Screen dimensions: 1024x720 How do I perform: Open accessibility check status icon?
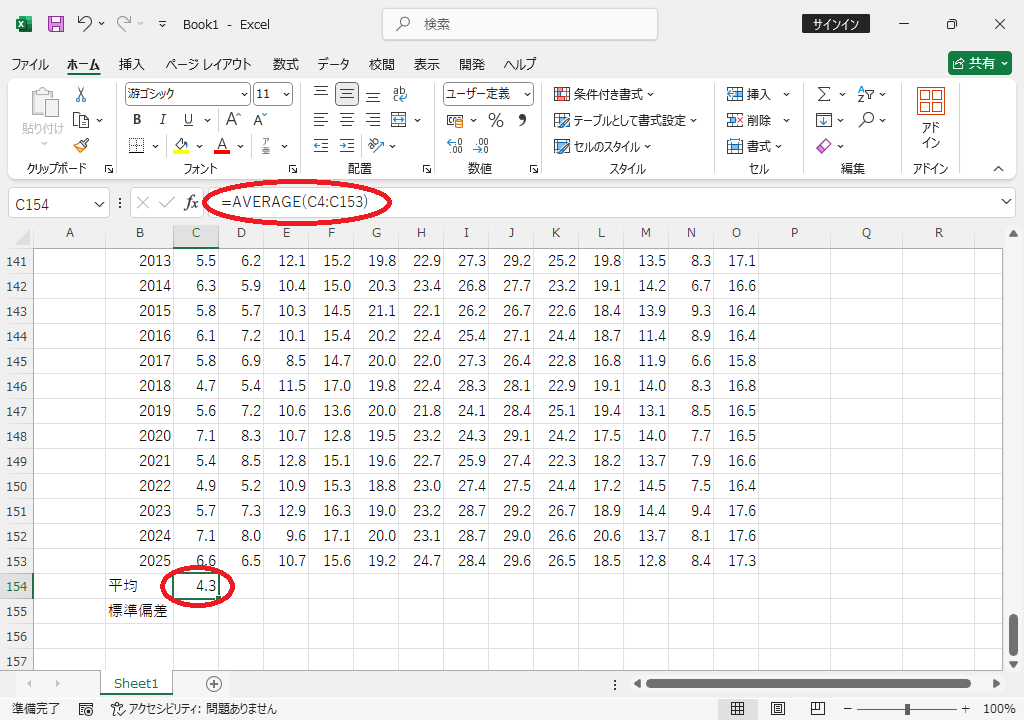(194, 709)
